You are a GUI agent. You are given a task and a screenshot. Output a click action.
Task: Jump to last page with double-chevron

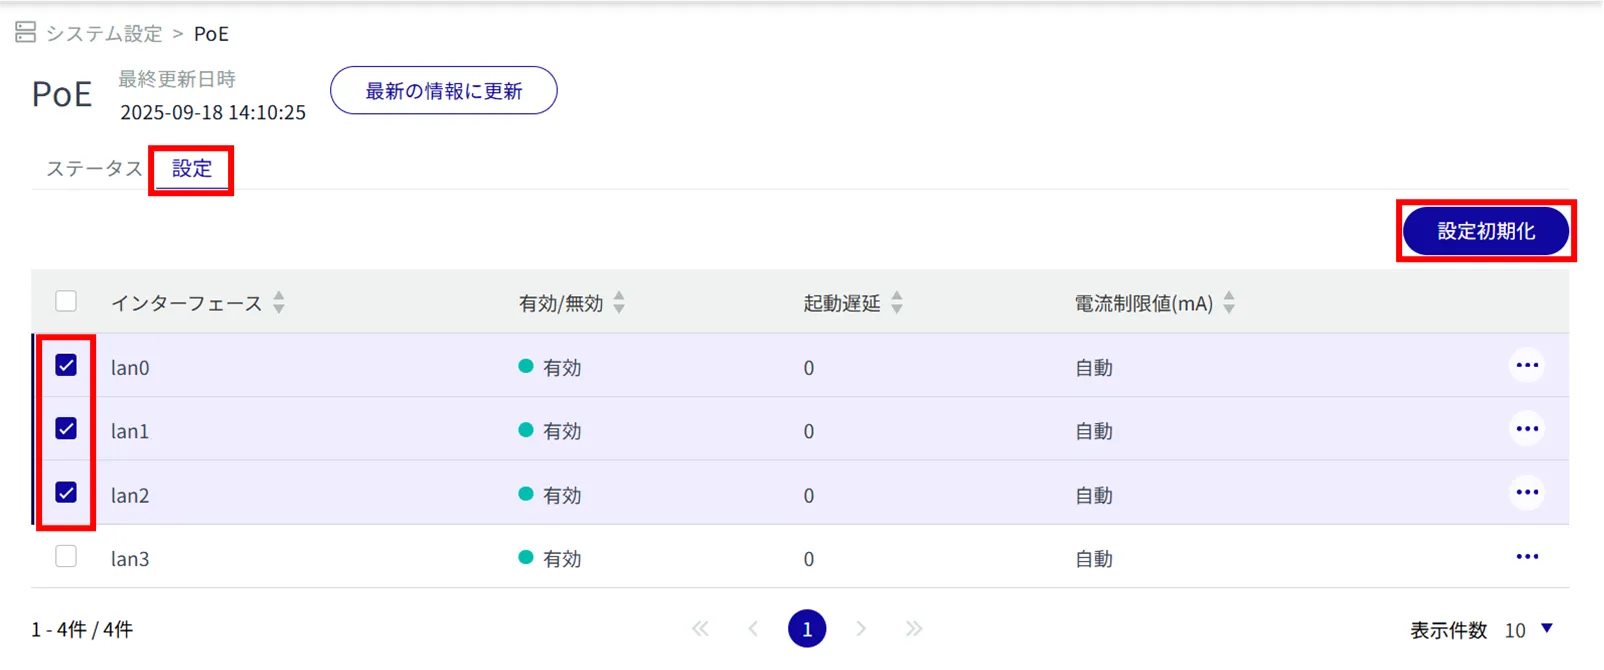pos(913,629)
